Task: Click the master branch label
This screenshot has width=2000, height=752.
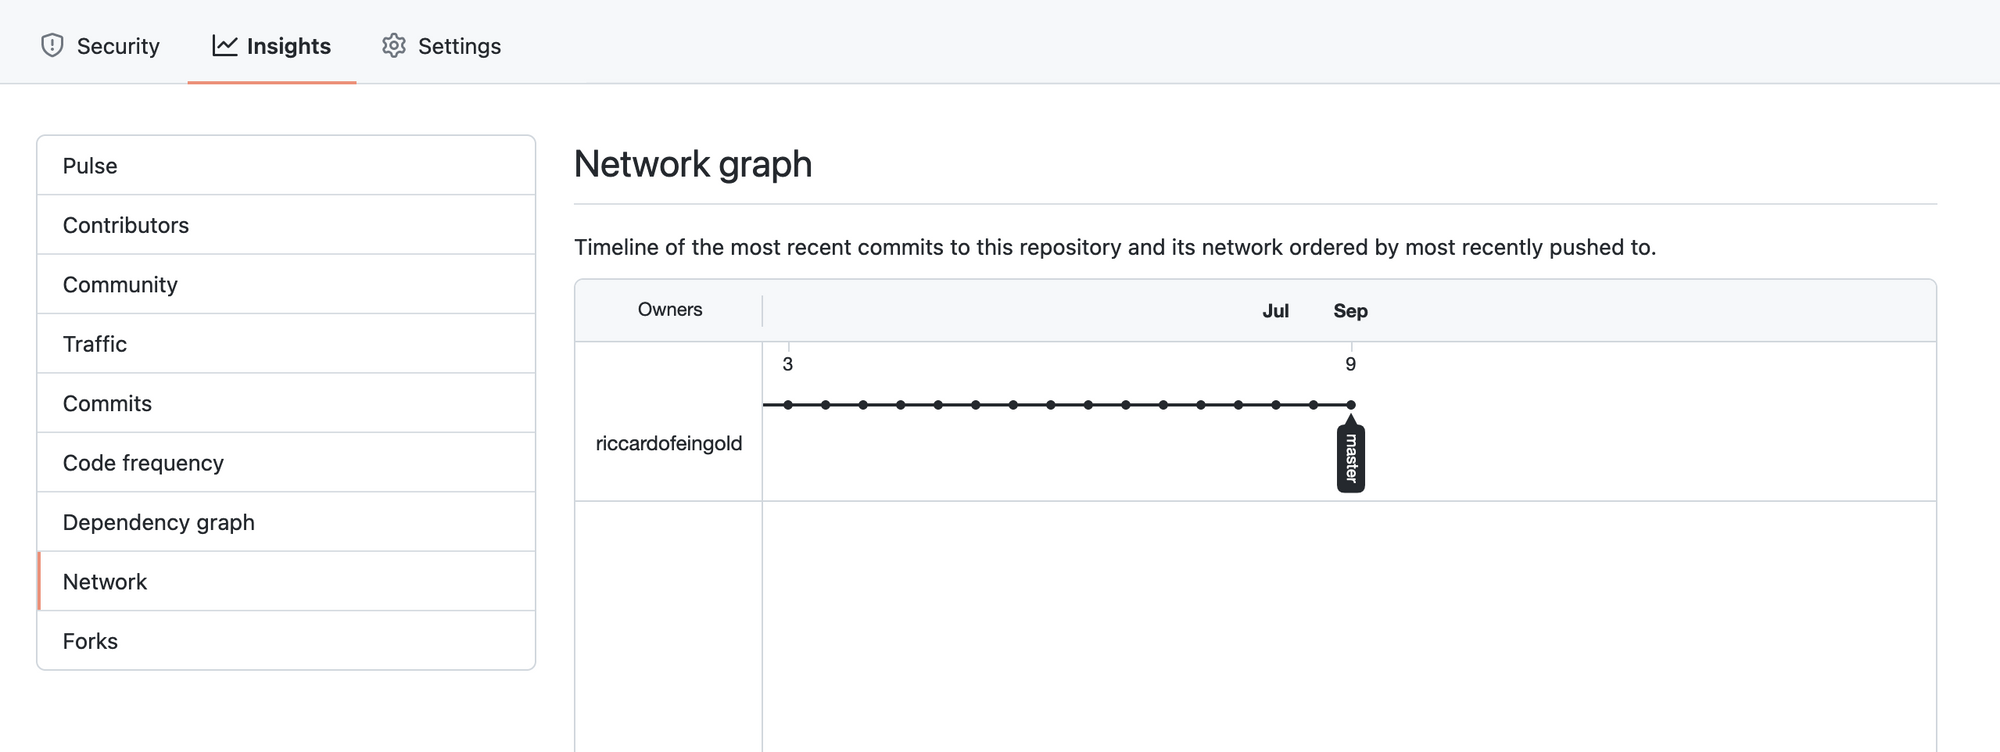Action: coord(1351,458)
